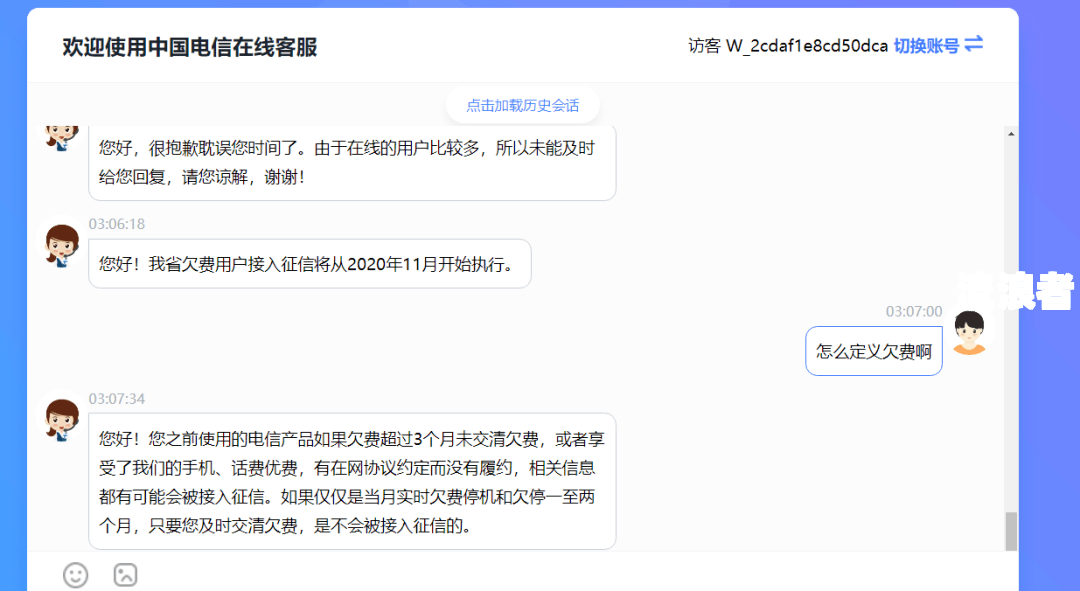The height and width of the screenshot is (591, 1080).
Task: Click agent avatar next to 03:06:18 message
Action: 62,245
